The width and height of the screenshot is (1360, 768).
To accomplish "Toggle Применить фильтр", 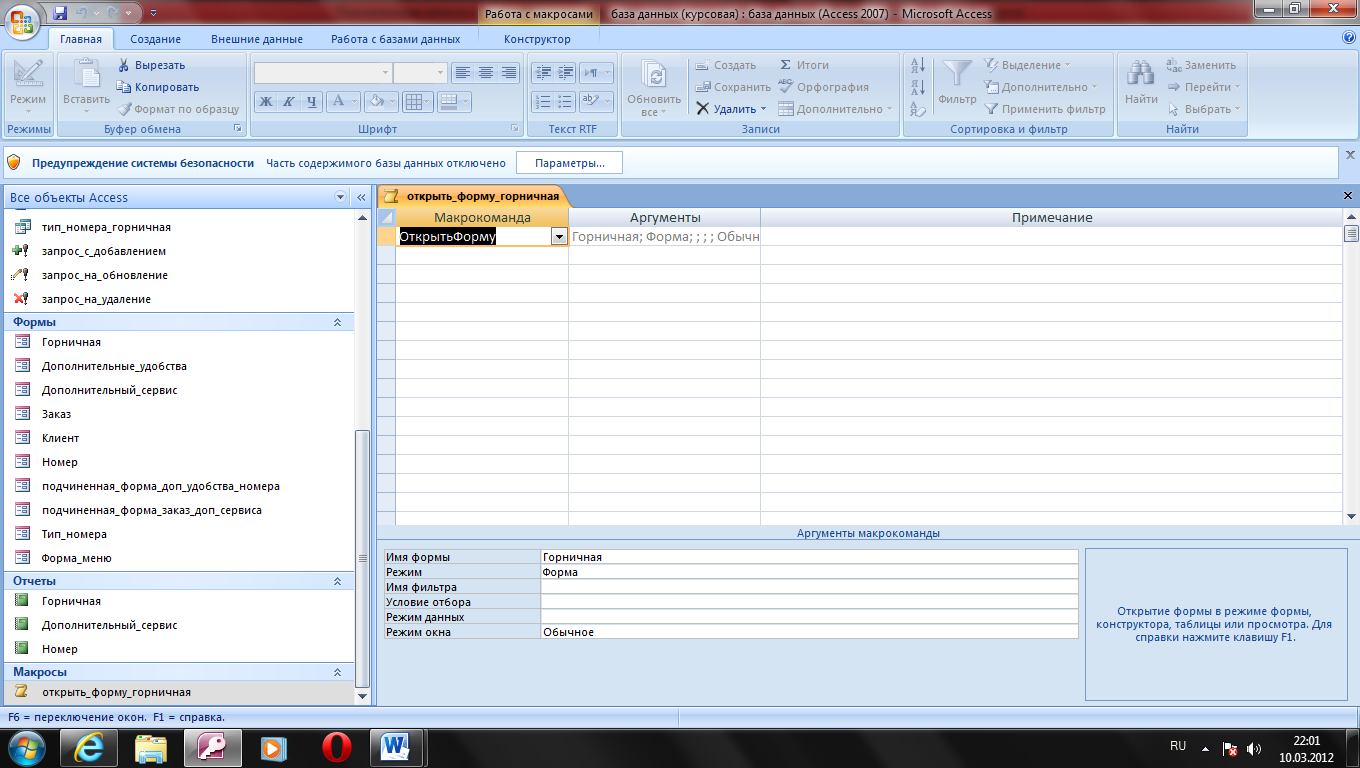I will (1045, 109).
